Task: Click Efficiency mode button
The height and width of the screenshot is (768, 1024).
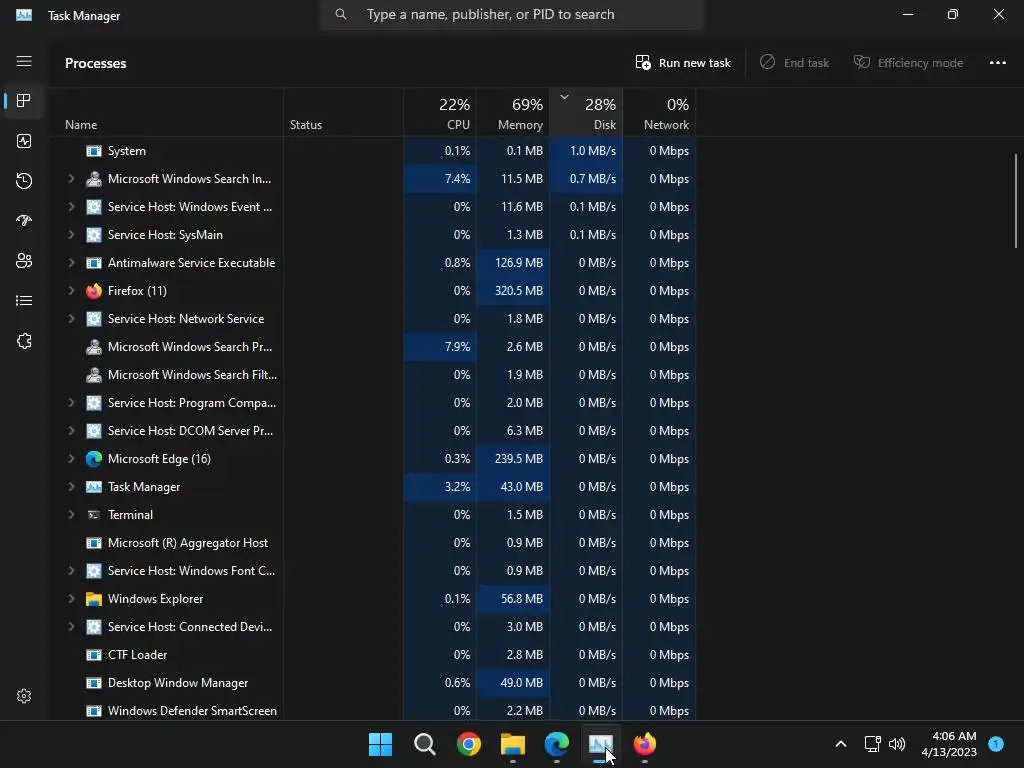Action: (908, 63)
